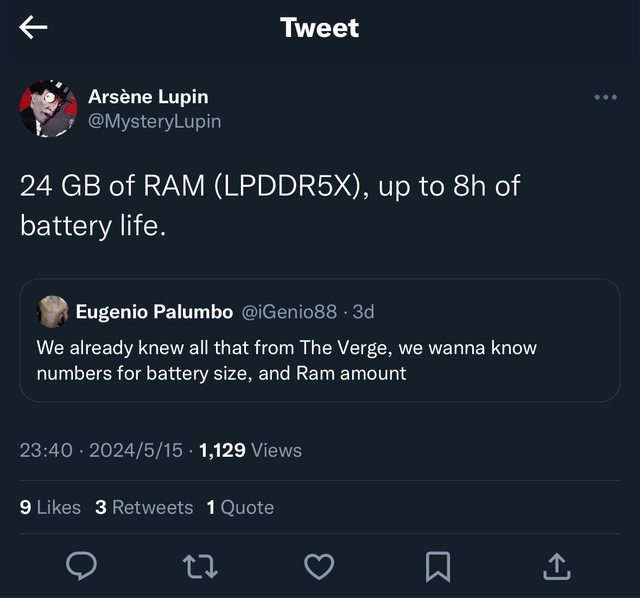This screenshot has width=640, height=598.
Task: Retweet using the retweet arrows icon
Action: (199, 567)
